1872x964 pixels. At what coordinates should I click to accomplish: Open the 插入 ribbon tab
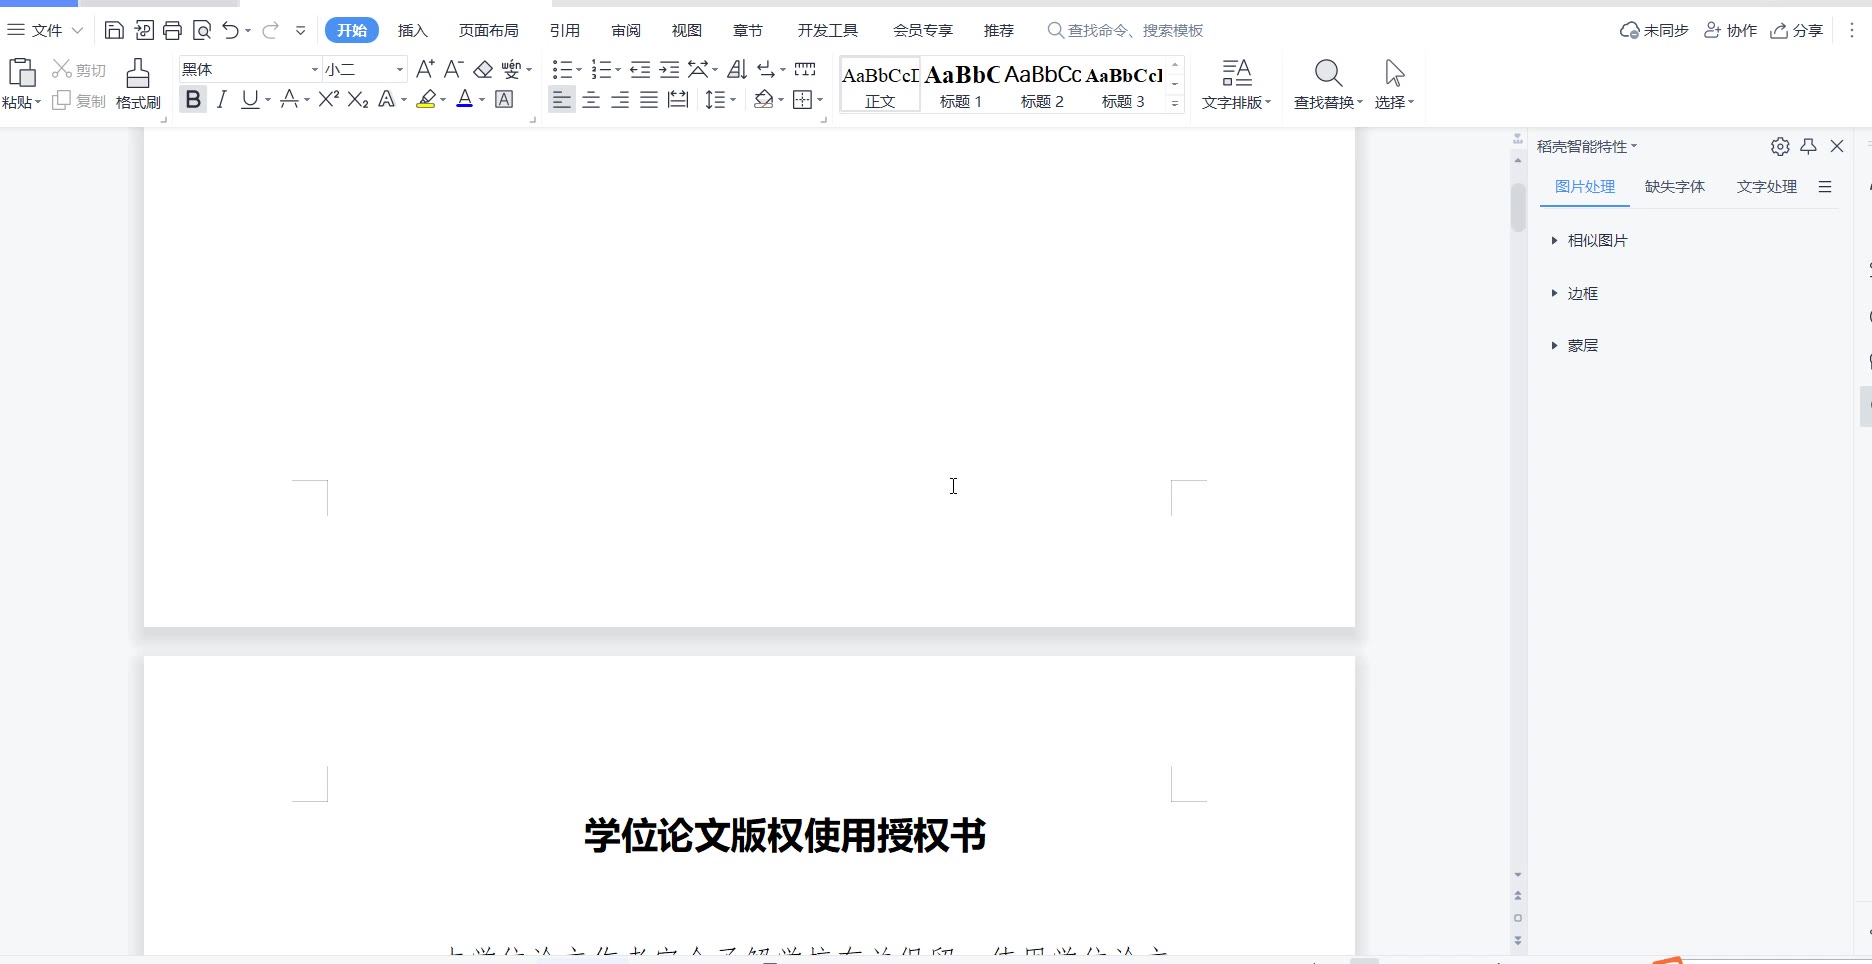click(x=413, y=30)
